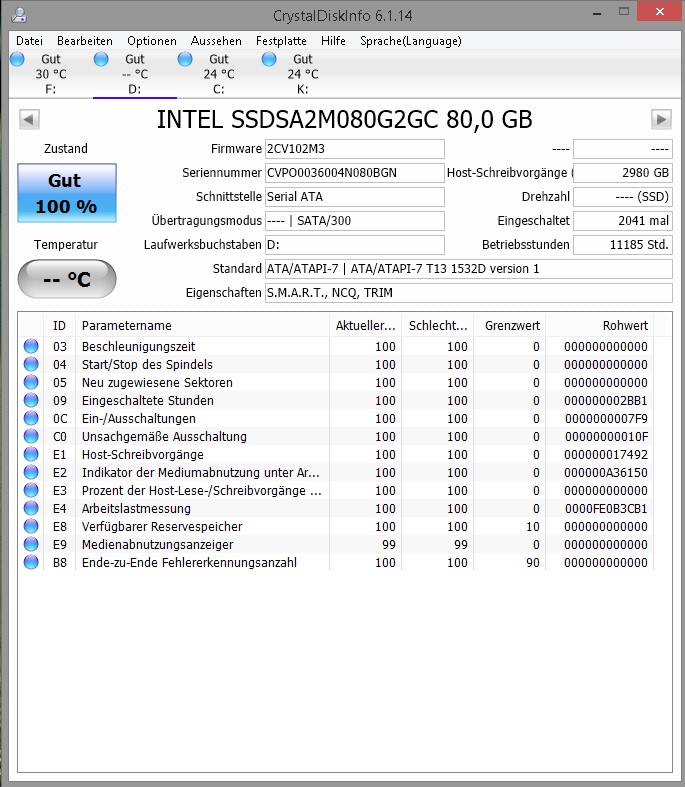Click raw value 000000002BB1
The image size is (685, 787).
(x=606, y=401)
